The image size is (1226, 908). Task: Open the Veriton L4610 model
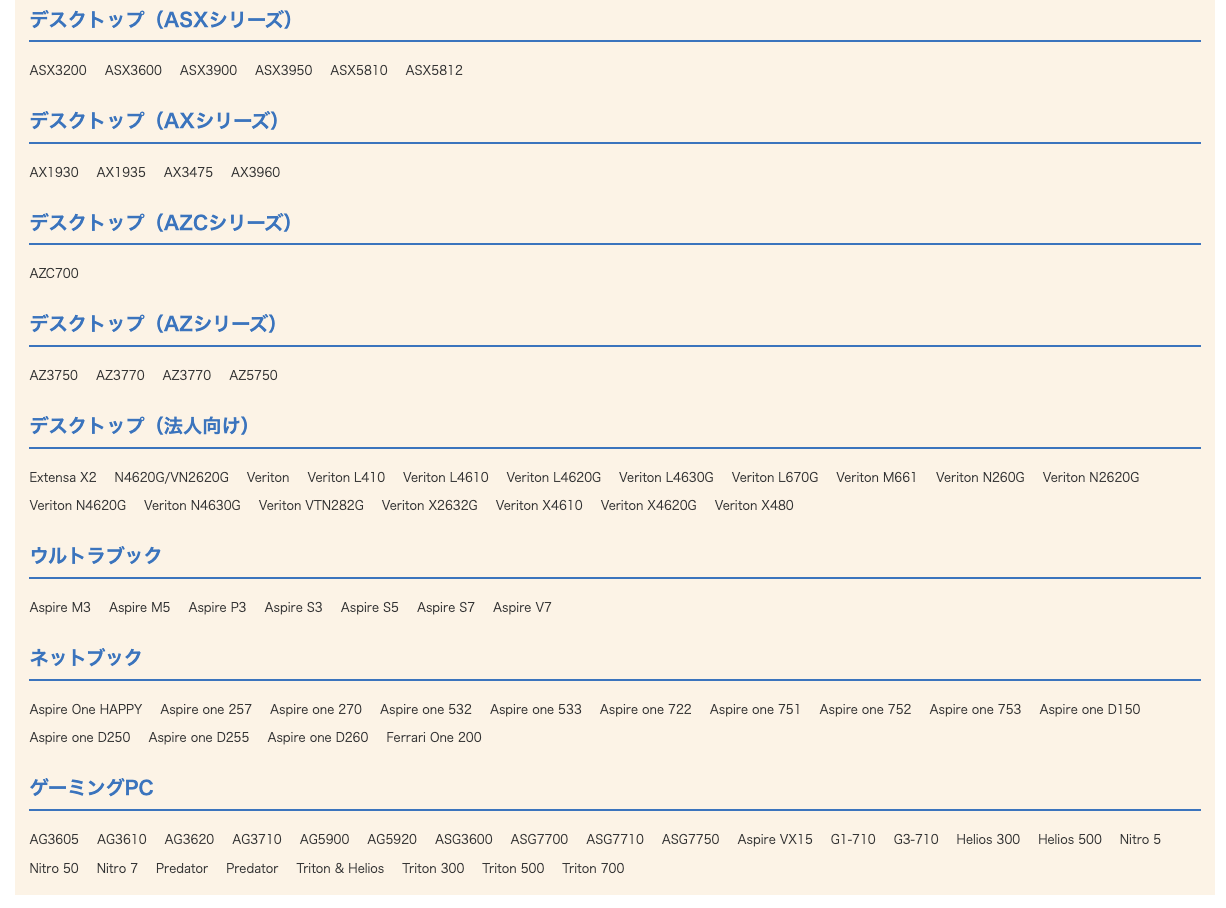point(446,477)
